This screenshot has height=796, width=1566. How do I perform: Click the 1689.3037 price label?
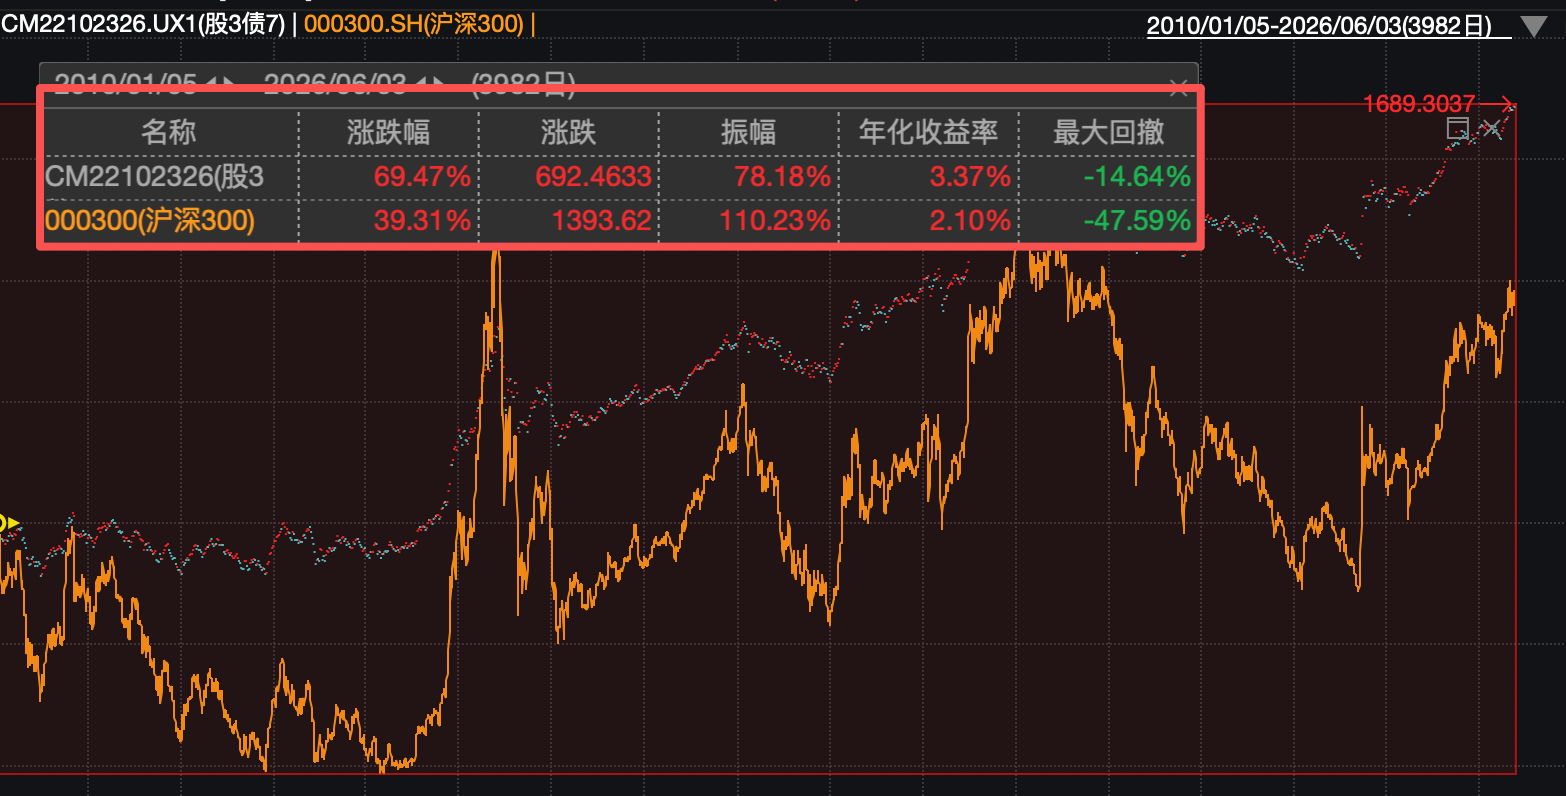(x=1419, y=103)
